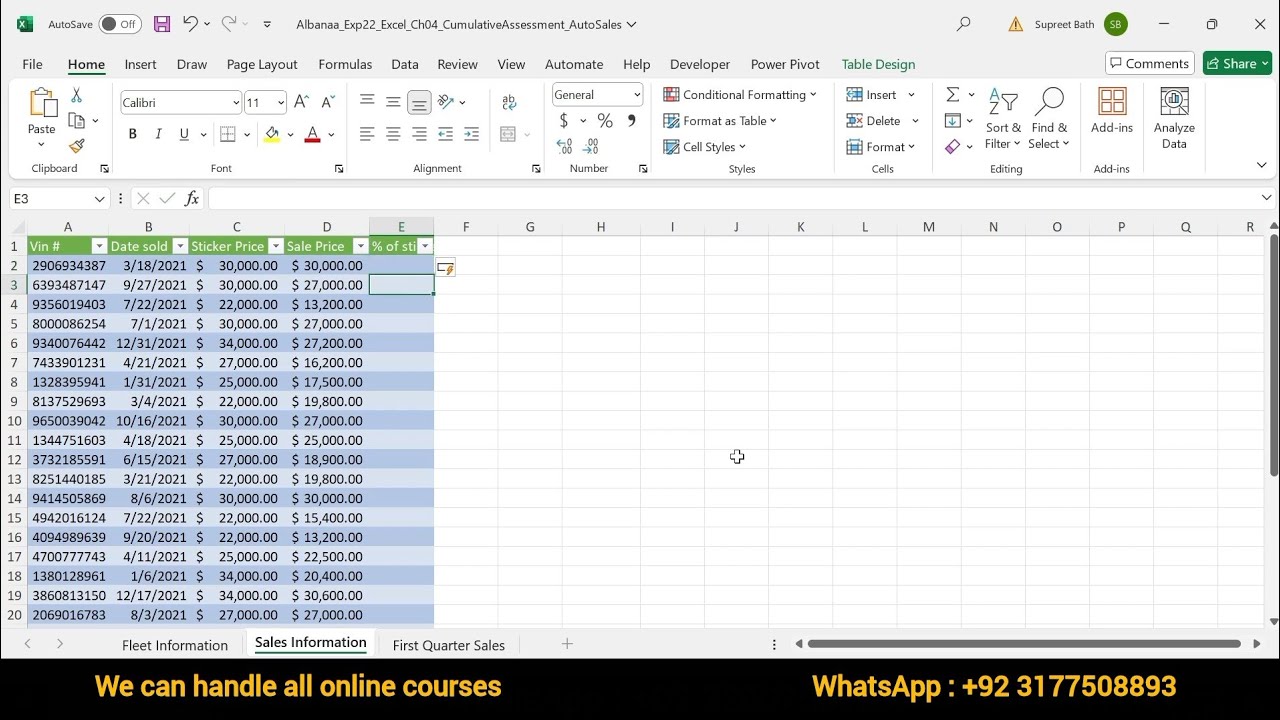This screenshot has height=720, width=1280.
Task: Select the Format Painter brush
Action: (x=76, y=146)
